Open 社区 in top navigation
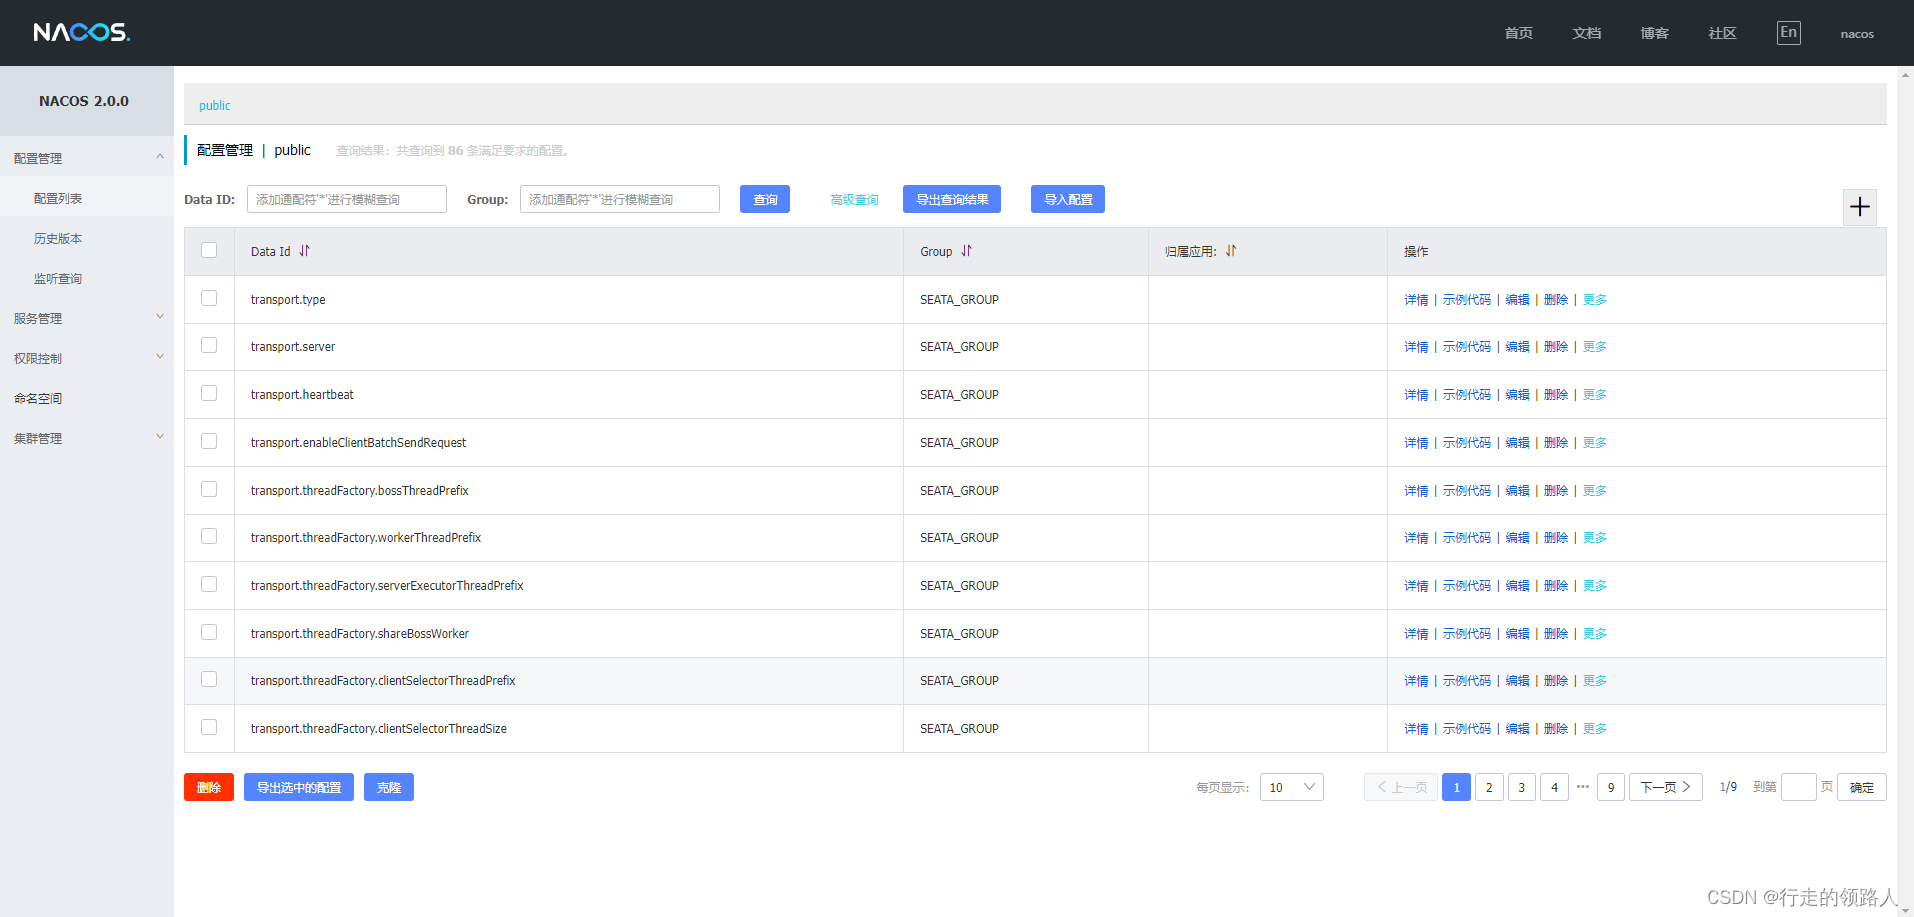Viewport: 1914px width, 917px height. 1723,33
